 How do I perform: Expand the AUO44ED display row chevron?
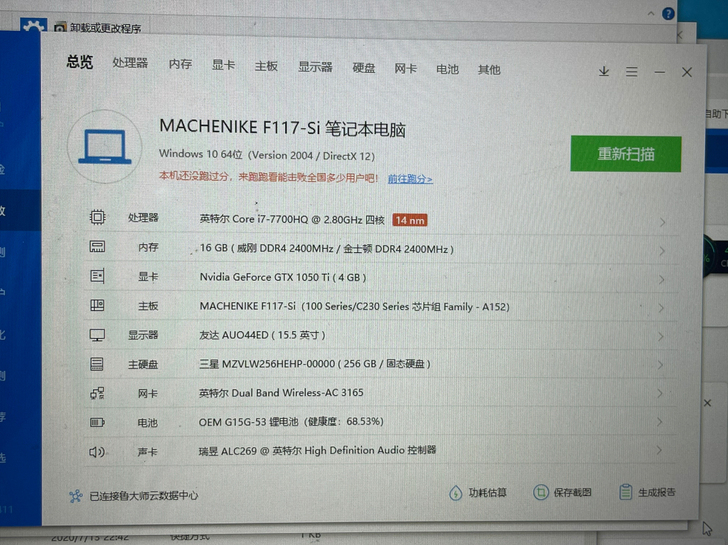click(661, 337)
